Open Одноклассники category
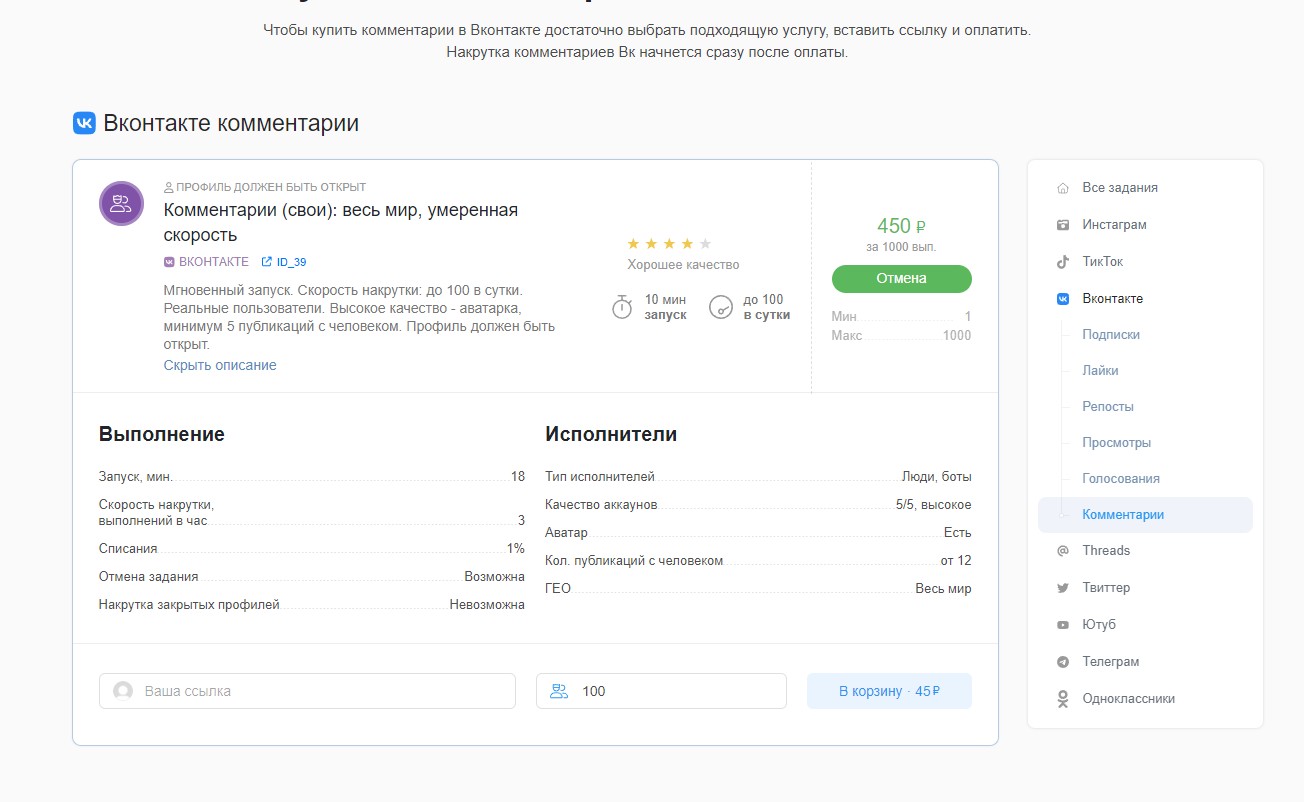This screenshot has width=1304, height=802. point(1128,699)
